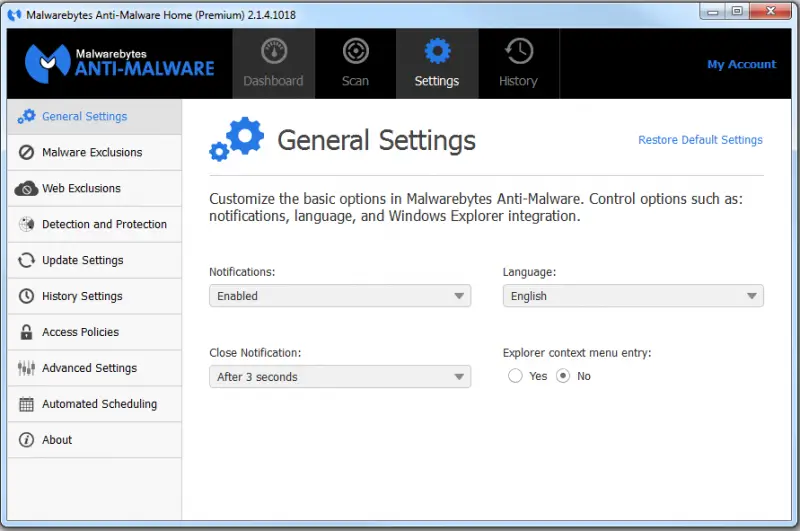Click the Advanced Settings sliders icon
Viewport: 800px width, 531px height.
click(x=26, y=368)
